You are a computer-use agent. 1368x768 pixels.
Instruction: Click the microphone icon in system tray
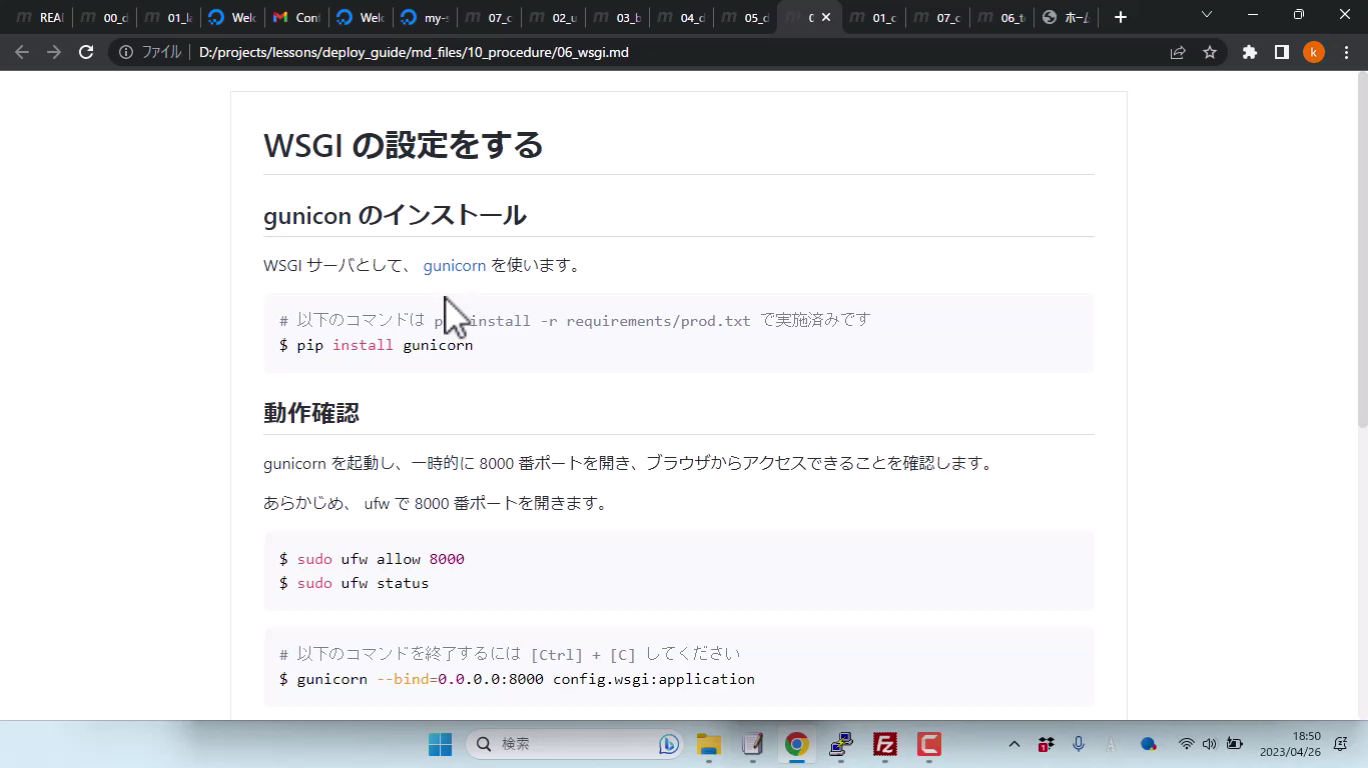(x=1078, y=744)
